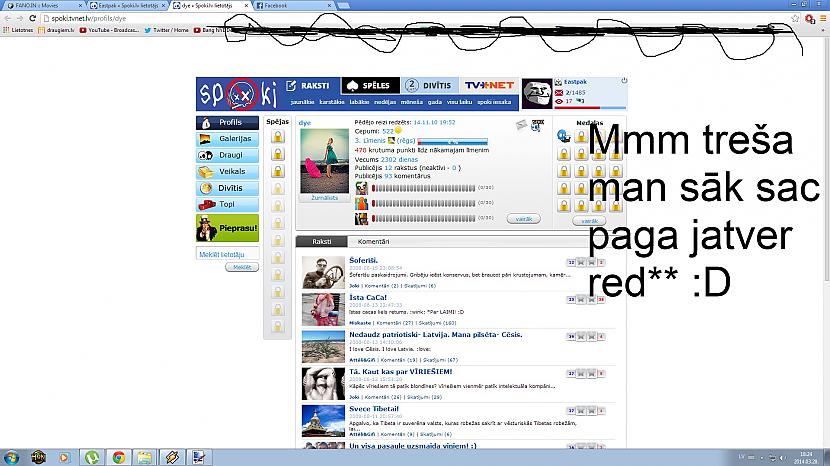Open the article Nedaudz patriotiski- Latvija

coord(436,335)
